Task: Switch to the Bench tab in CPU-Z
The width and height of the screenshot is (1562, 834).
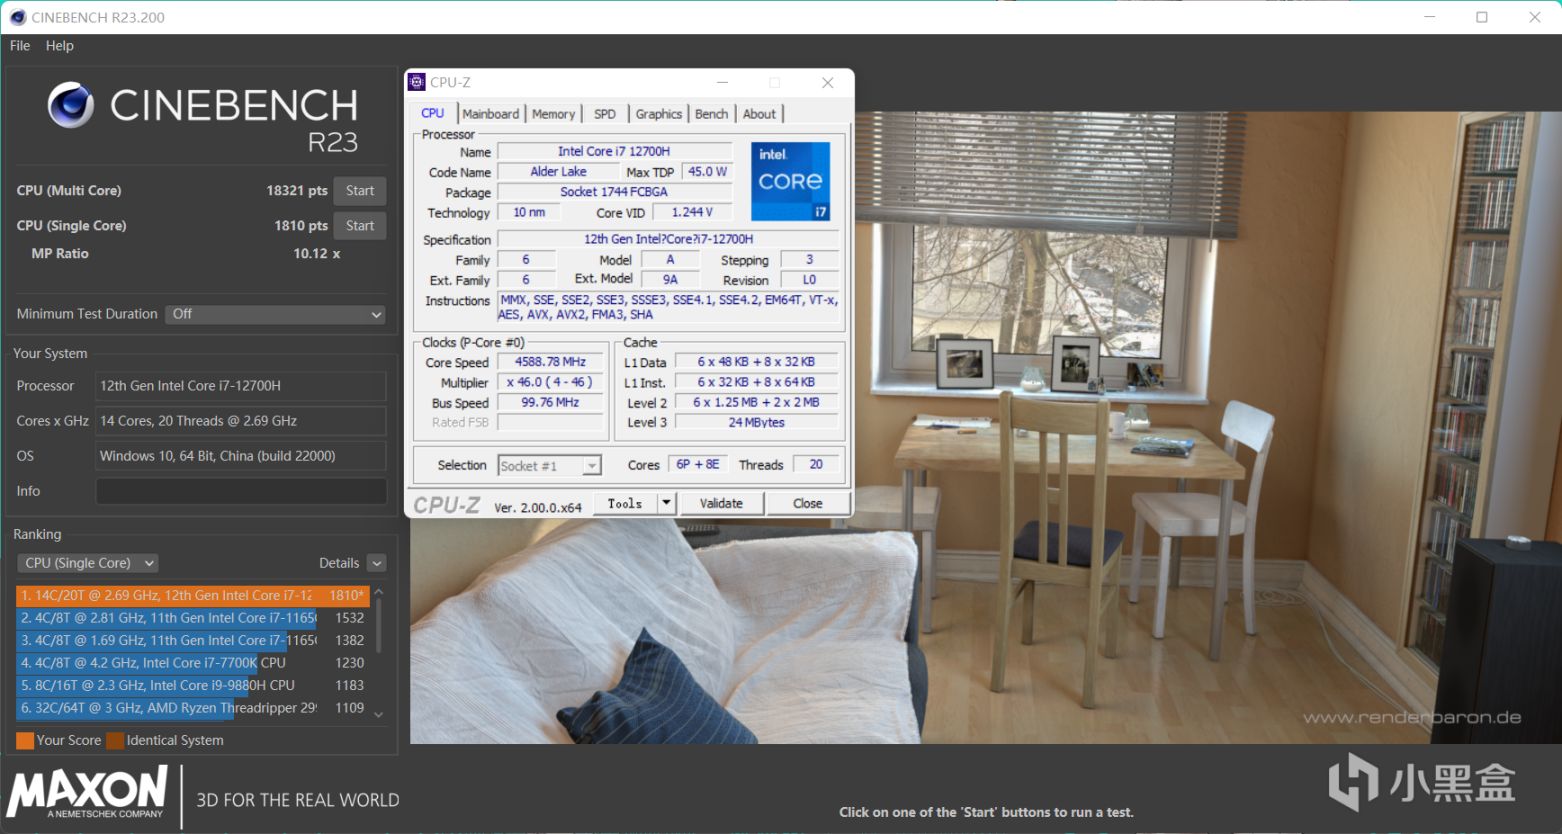Action: coord(712,114)
